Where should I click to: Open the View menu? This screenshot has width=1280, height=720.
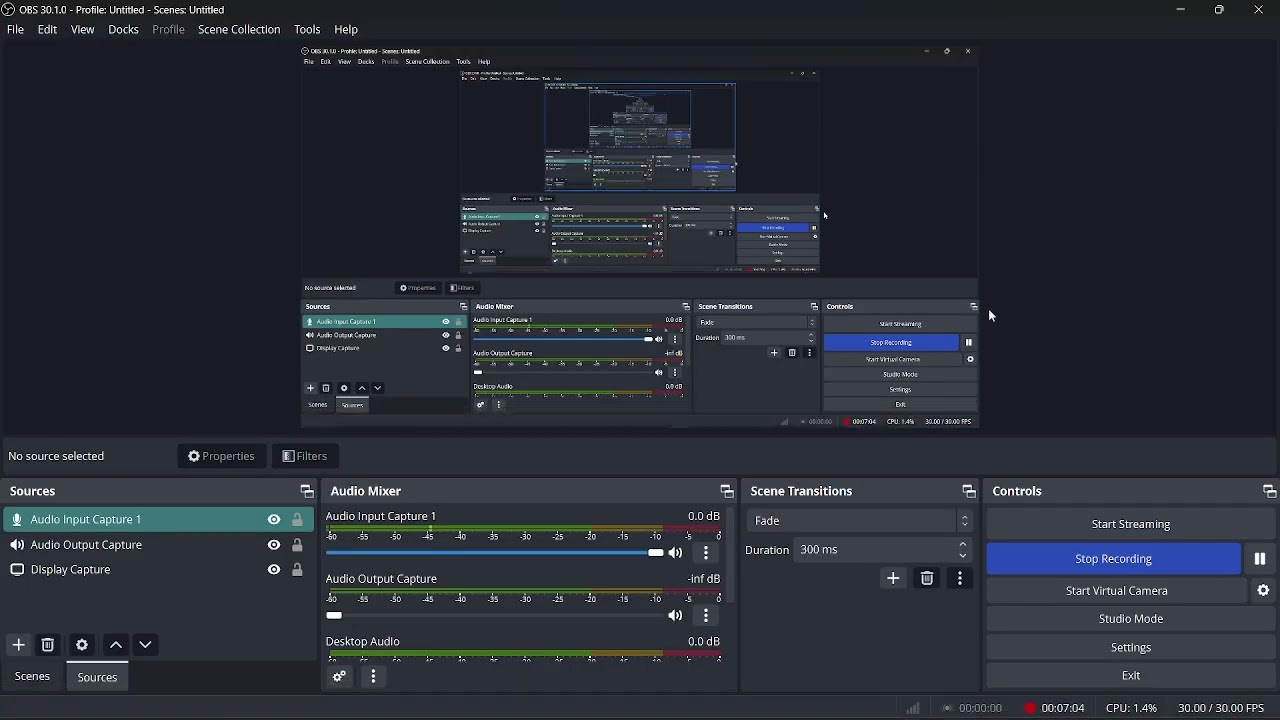click(82, 30)
